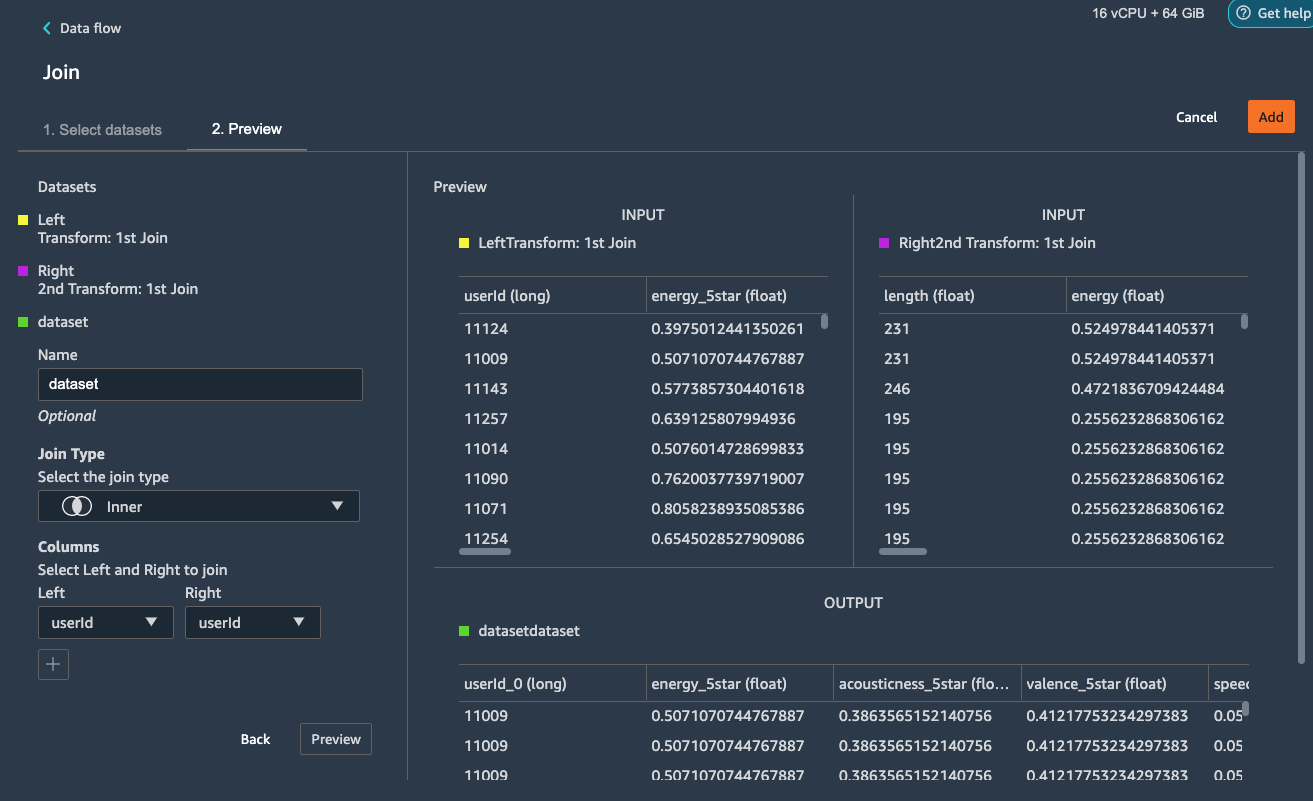1313x801 pixels.
Task: Select cell with userId 11090
Action: coord(486,479)
